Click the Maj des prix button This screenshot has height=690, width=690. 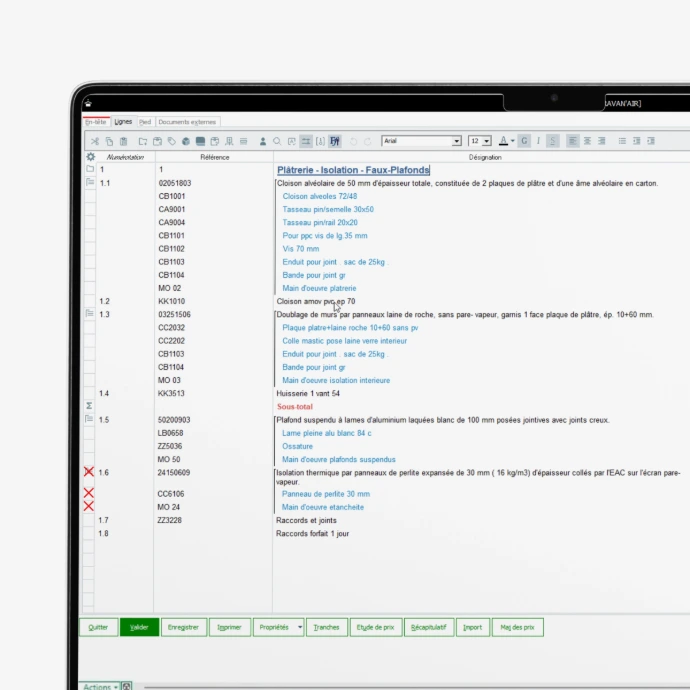[518, 627]
